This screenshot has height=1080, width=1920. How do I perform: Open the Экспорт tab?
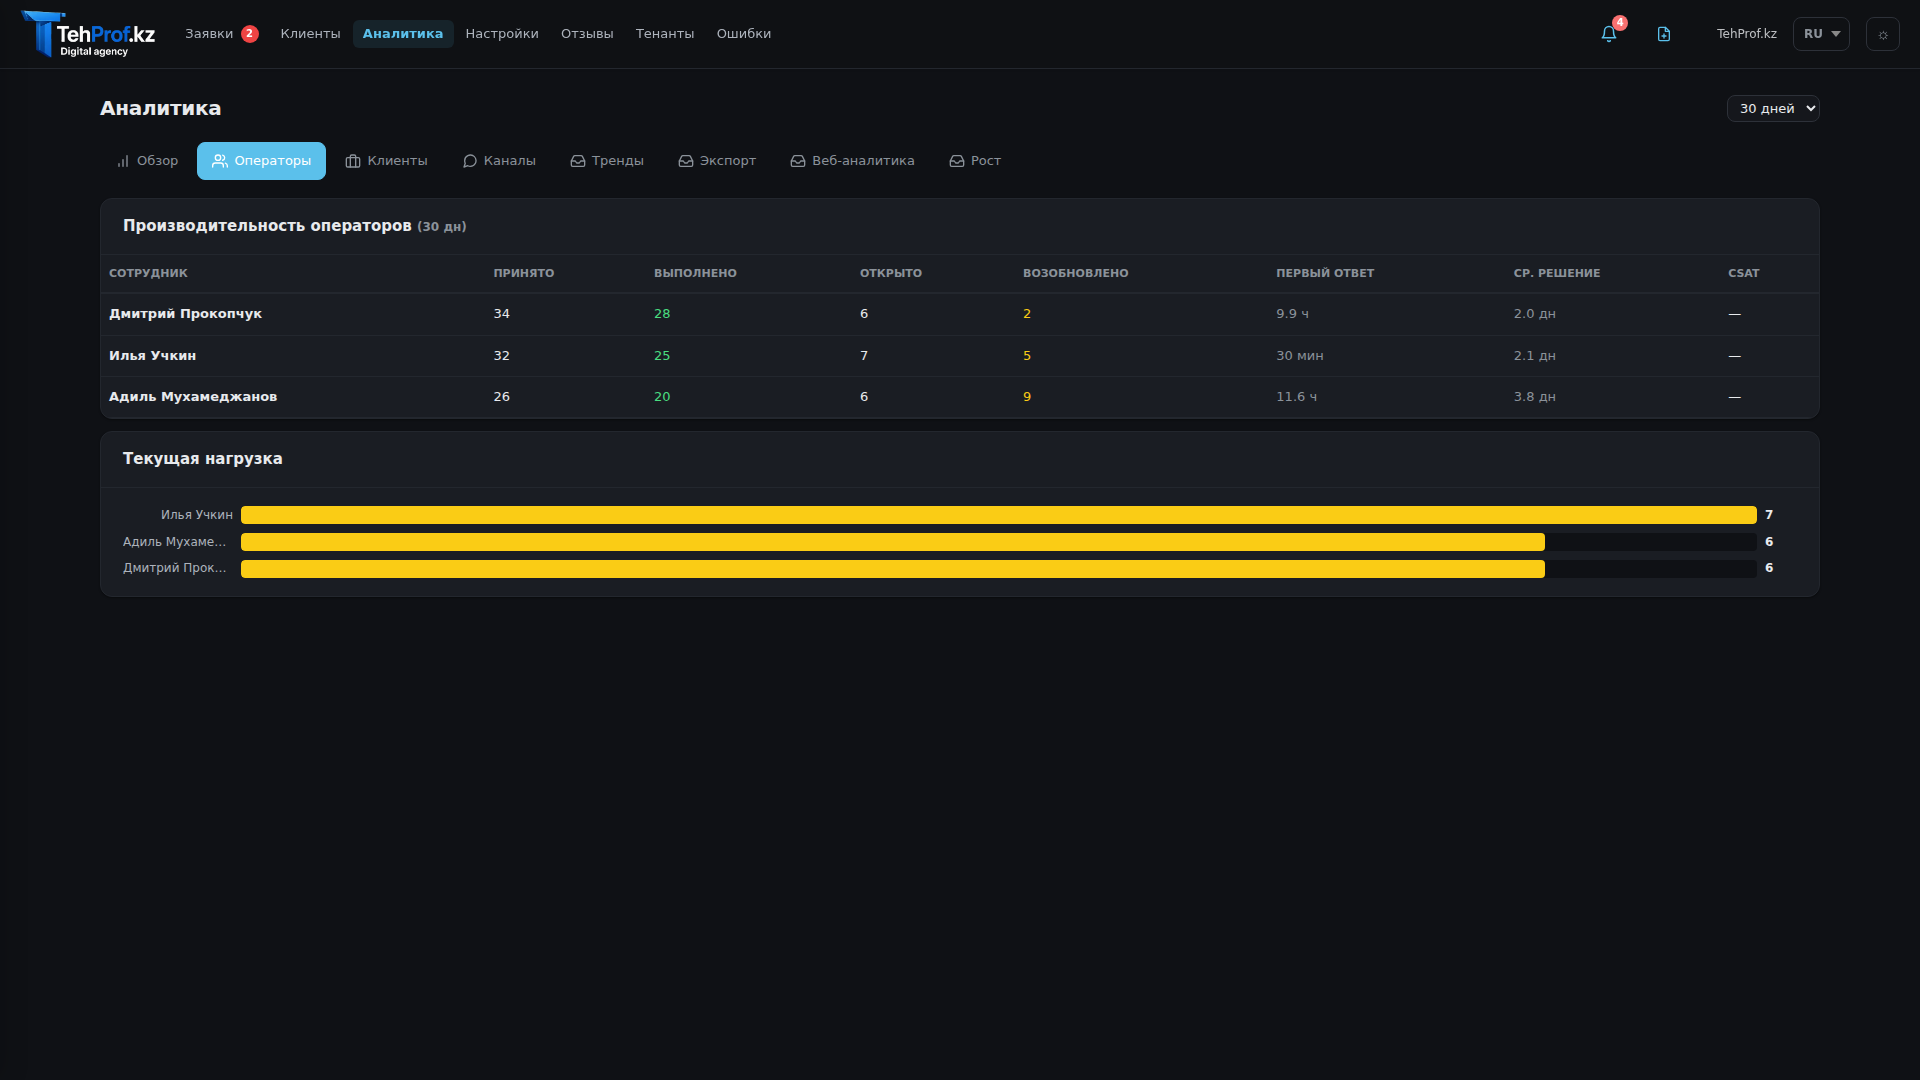717,161
